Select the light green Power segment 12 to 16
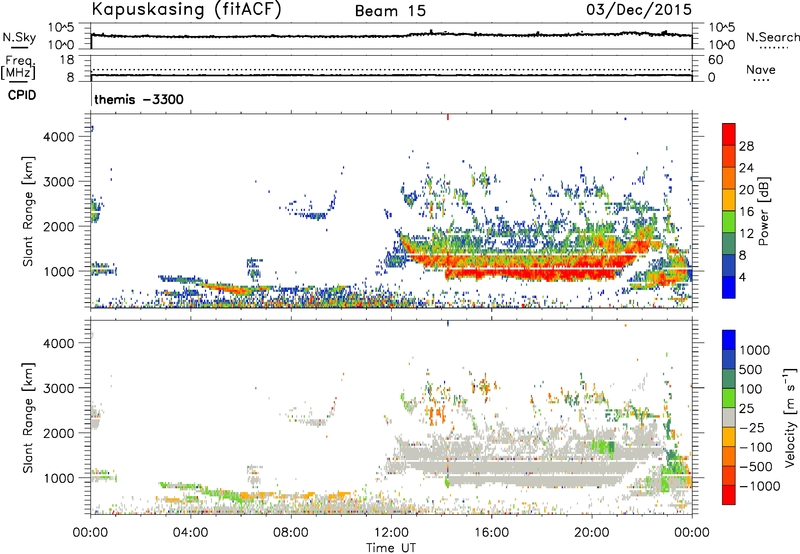The width and height of the screenshot is (800, 554). 729,222
